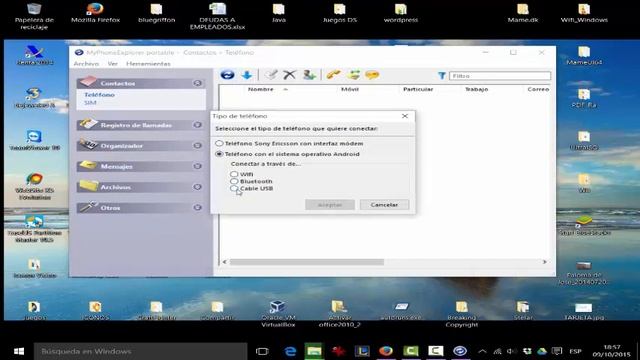
Task: Click the yellow chat bubble message icon
Action: [372, 75]
